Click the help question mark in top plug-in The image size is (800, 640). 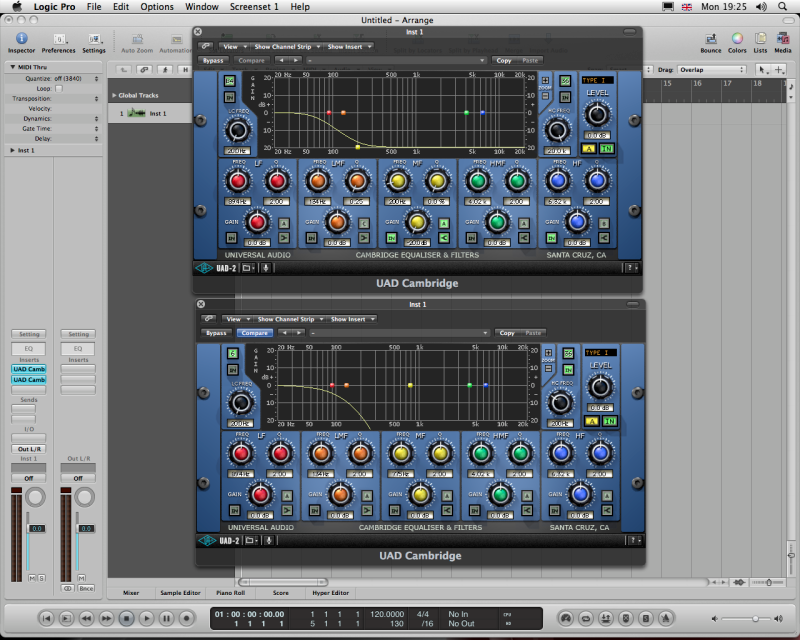point(631,268)
